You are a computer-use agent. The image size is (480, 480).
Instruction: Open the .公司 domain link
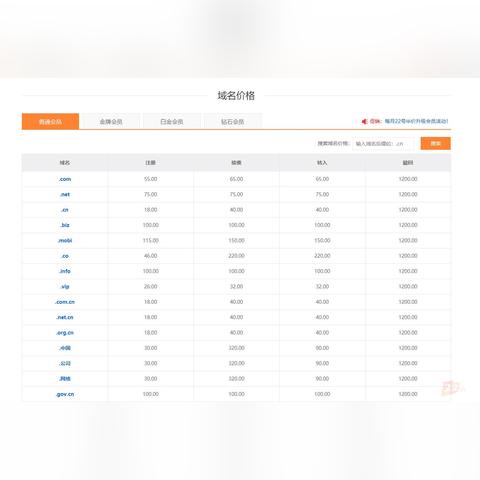click(x=65, y=363)
